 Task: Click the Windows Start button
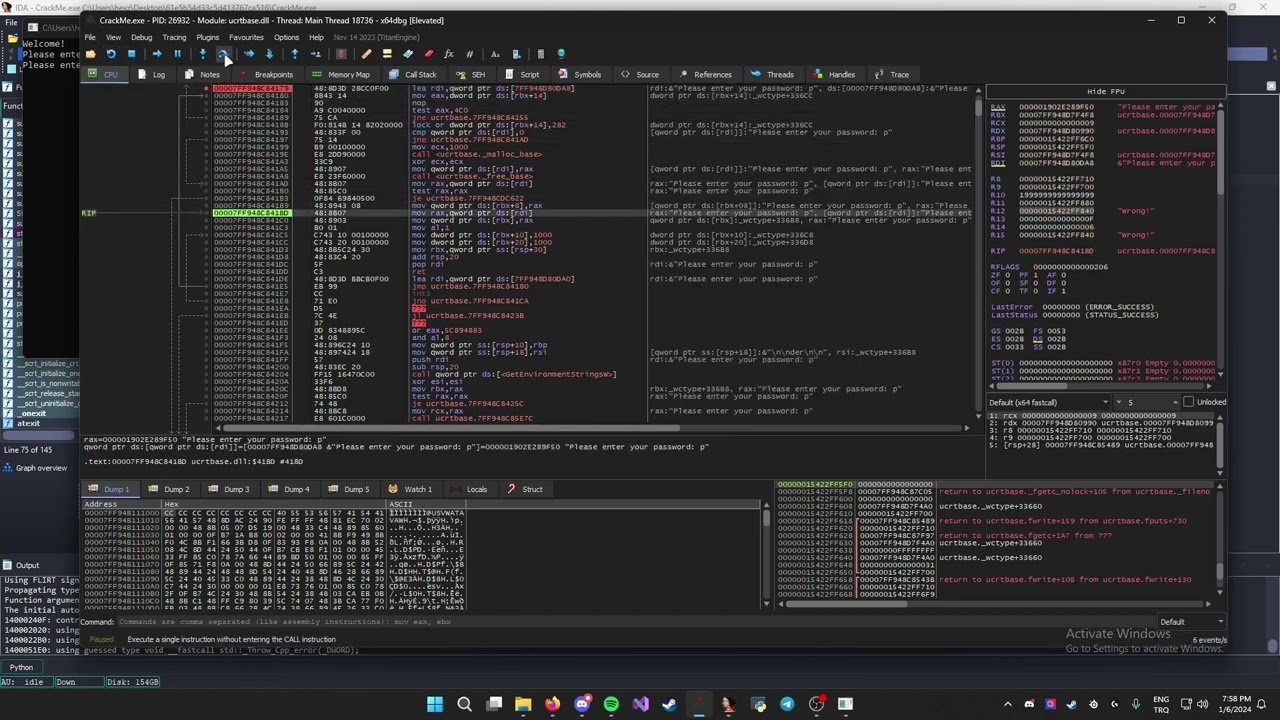pos(435,704)
